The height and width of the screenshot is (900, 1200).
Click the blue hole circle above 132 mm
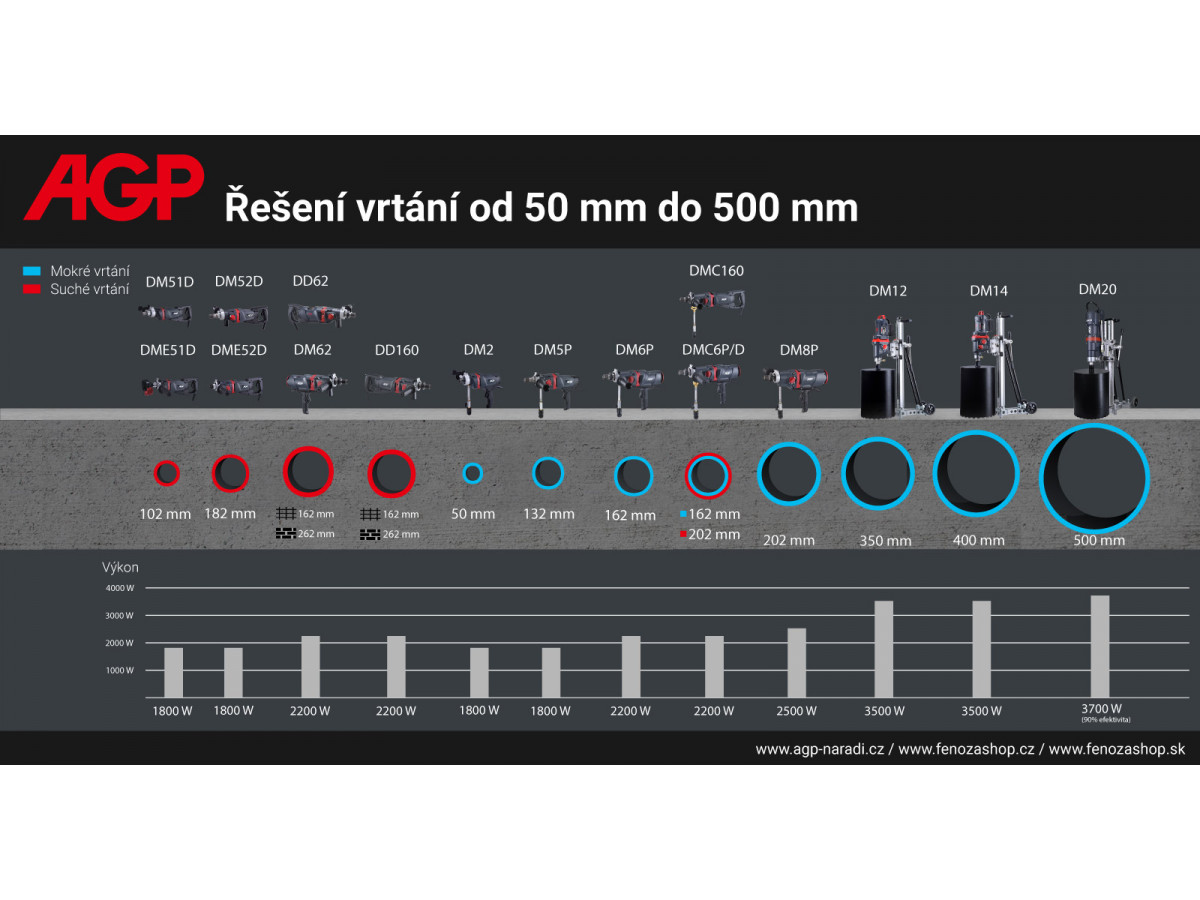click(x=548, y=472)
